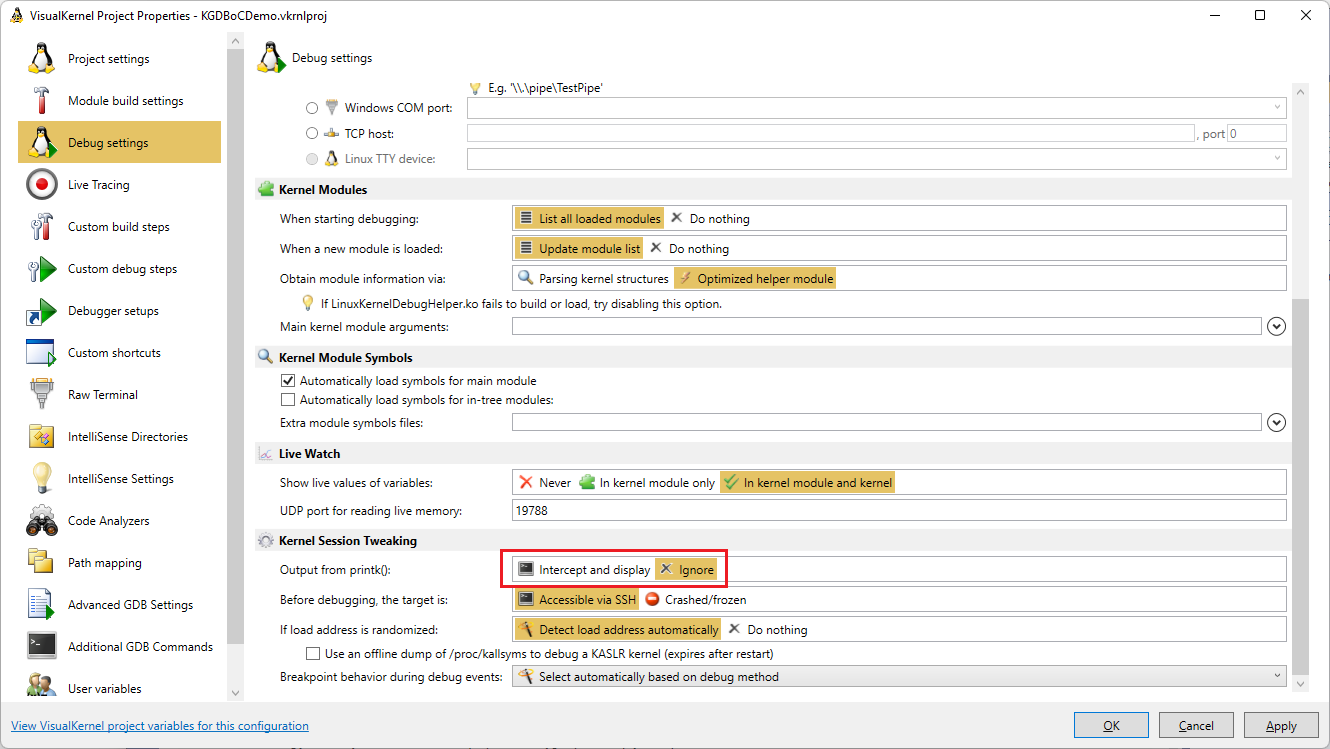Set new module loaded action to Do nothing
The width and height of the screenshot is (1330, 749).
coord(690,248)
